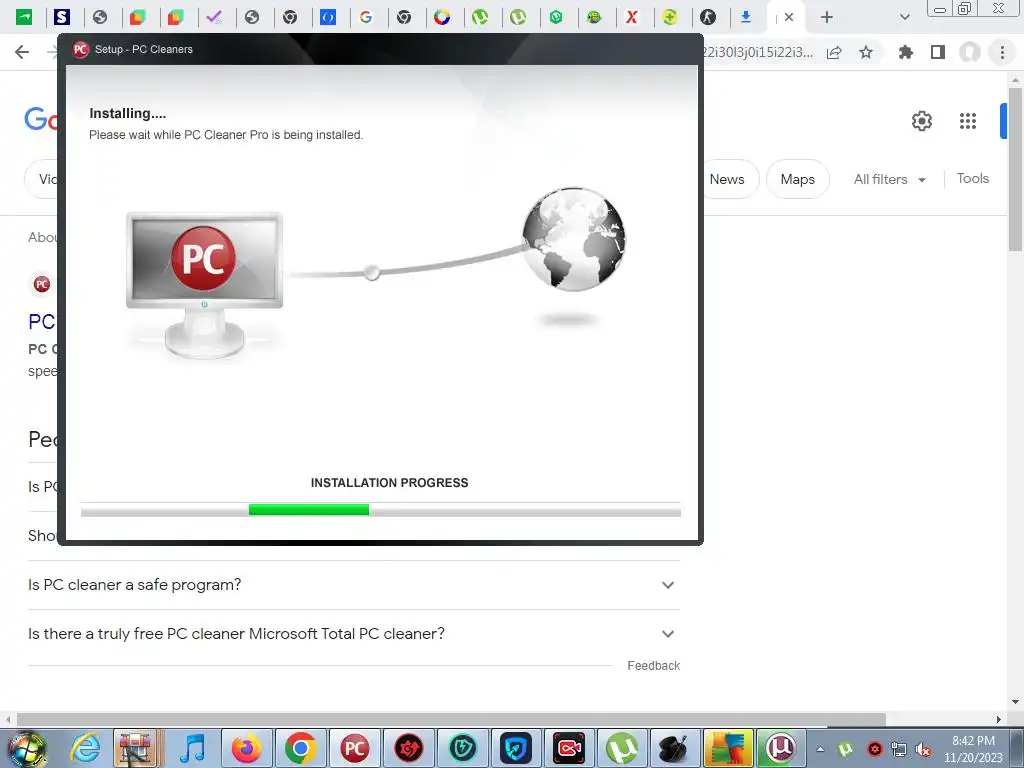Switch to the red X favicon tab
This screenshot has height=768, width=1024.
coord(632,17)
